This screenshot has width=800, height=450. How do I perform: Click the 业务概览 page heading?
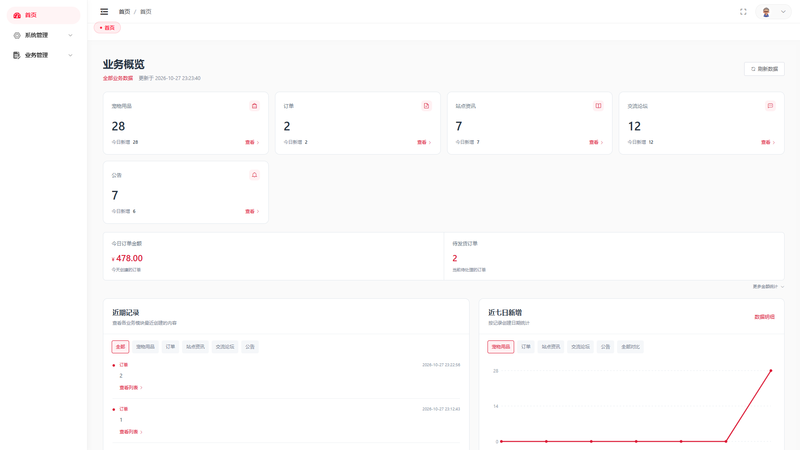coord(123,64)
